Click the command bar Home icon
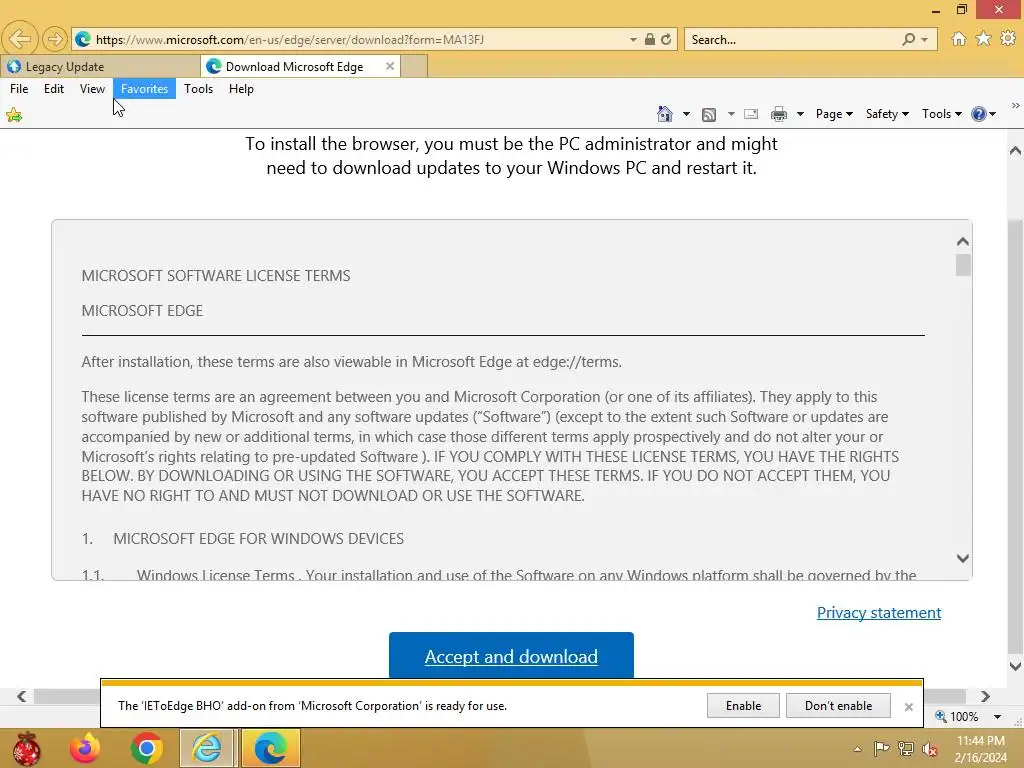The image size is (1024, 768). coord(665,114)
